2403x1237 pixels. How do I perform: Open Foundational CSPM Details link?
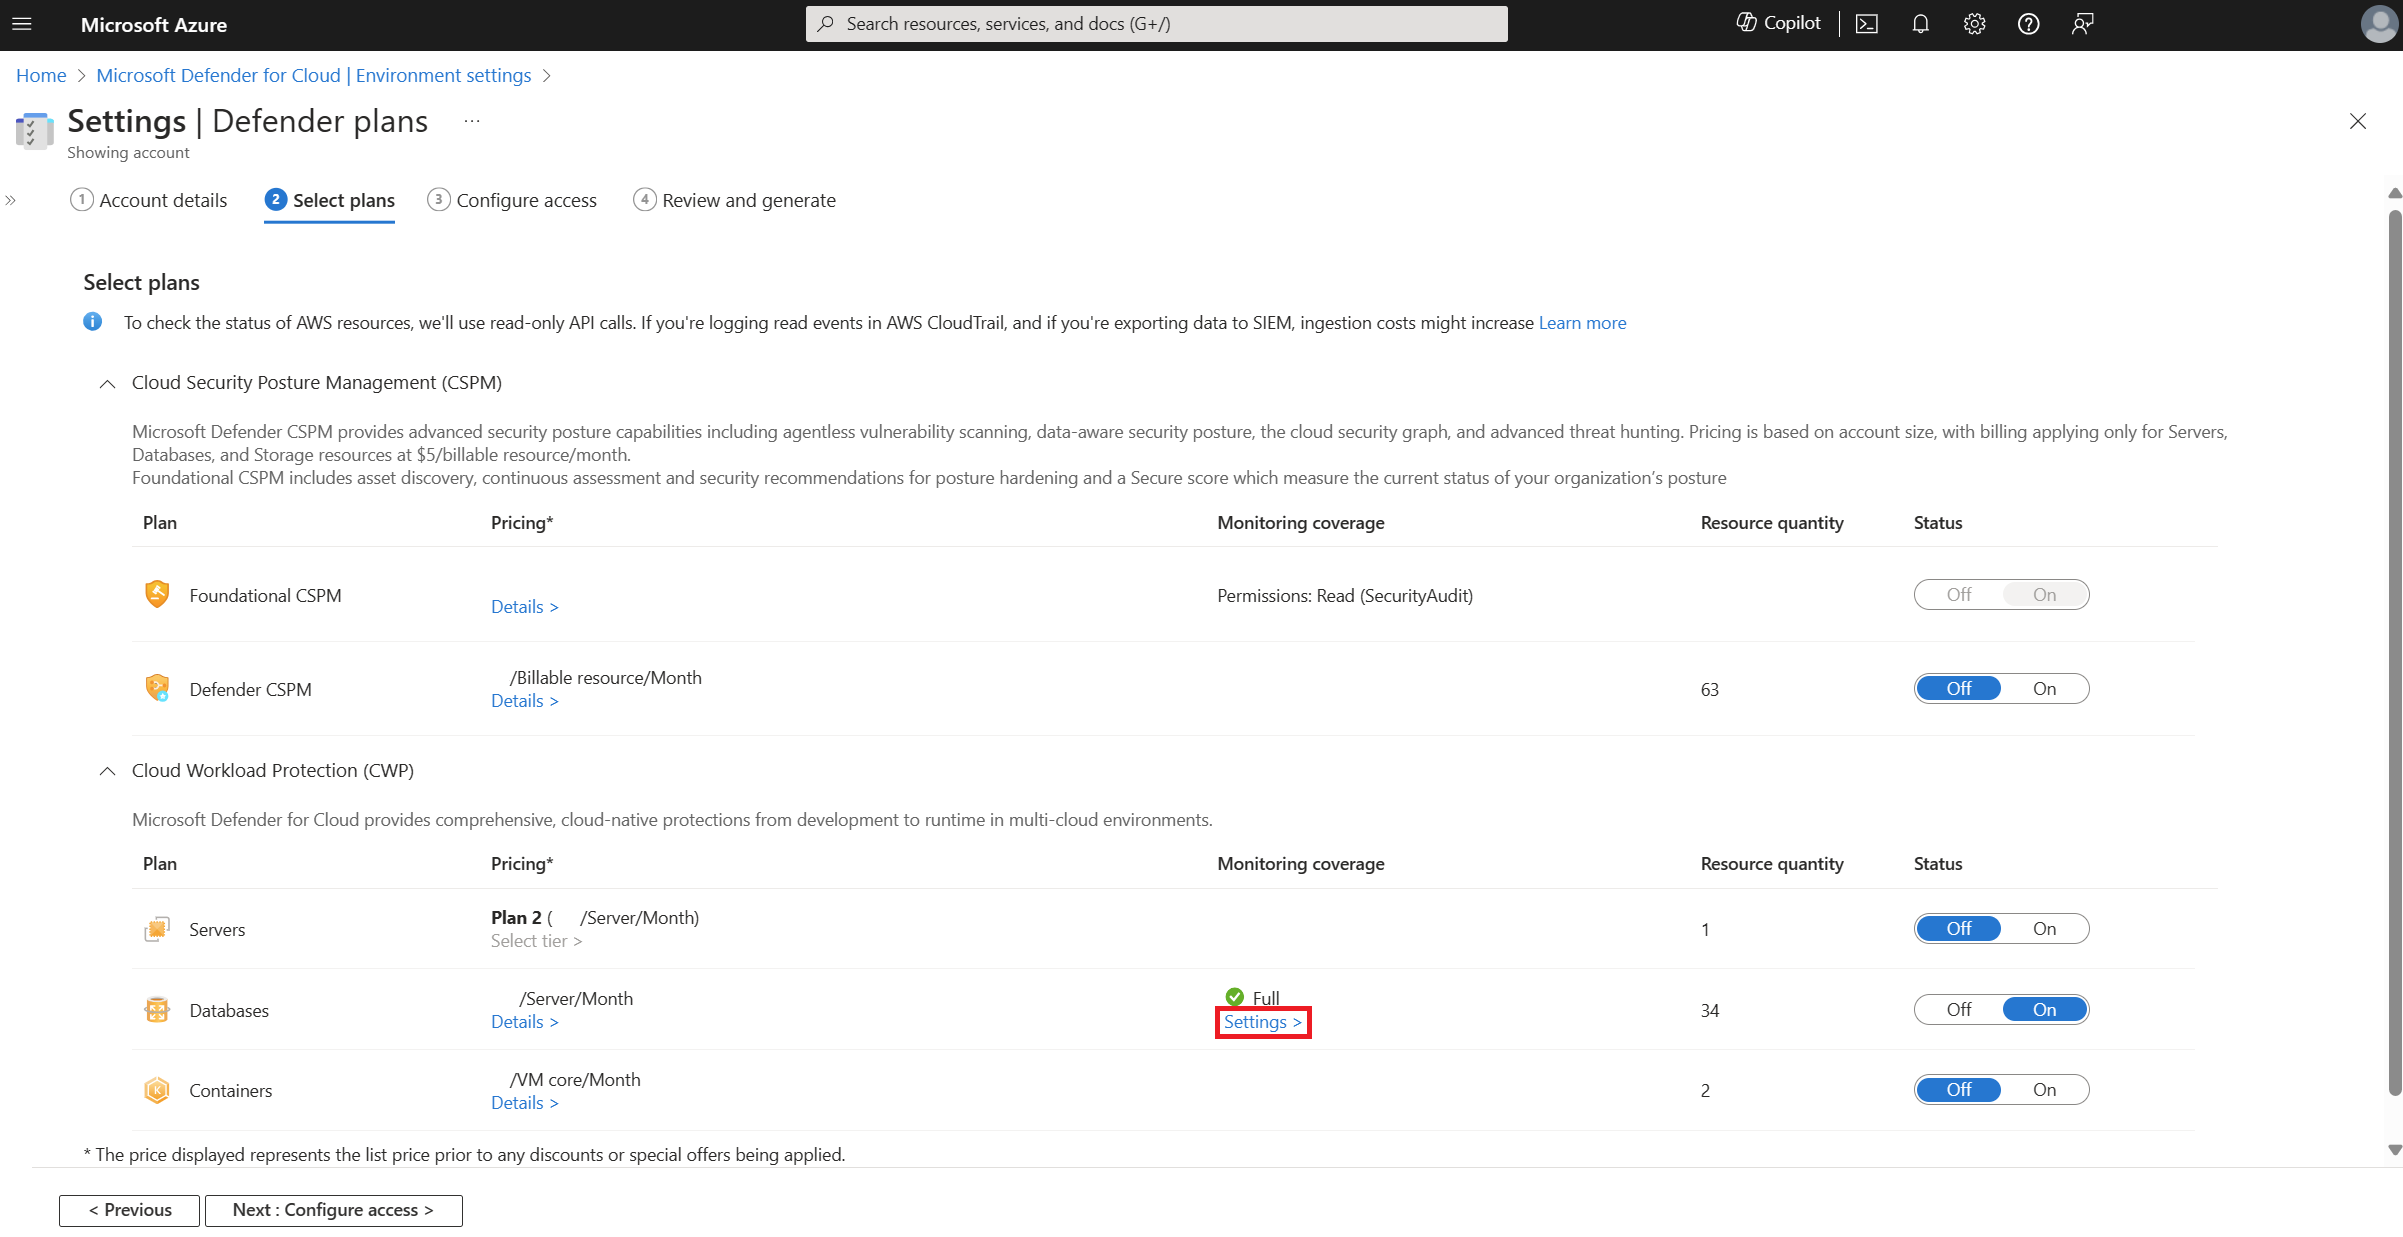[524, 607]
